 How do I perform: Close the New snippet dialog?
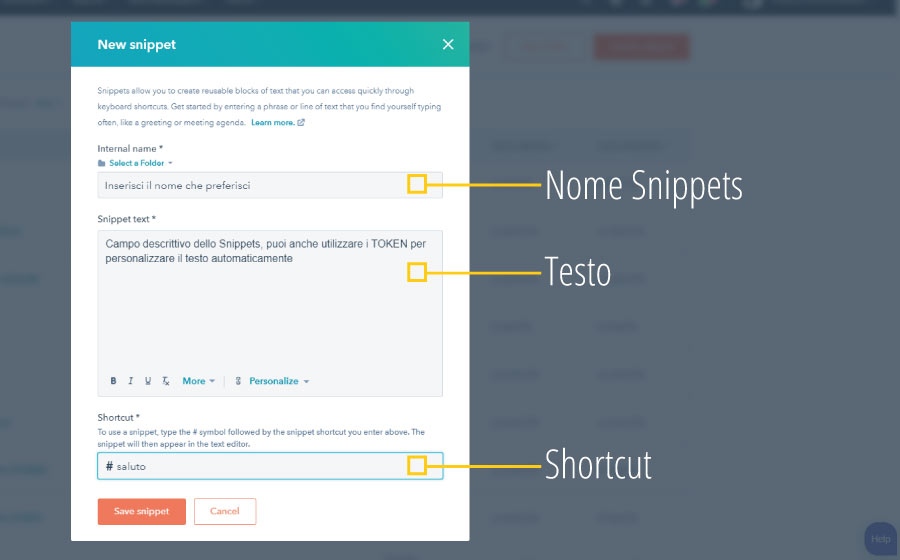point(448,44)
